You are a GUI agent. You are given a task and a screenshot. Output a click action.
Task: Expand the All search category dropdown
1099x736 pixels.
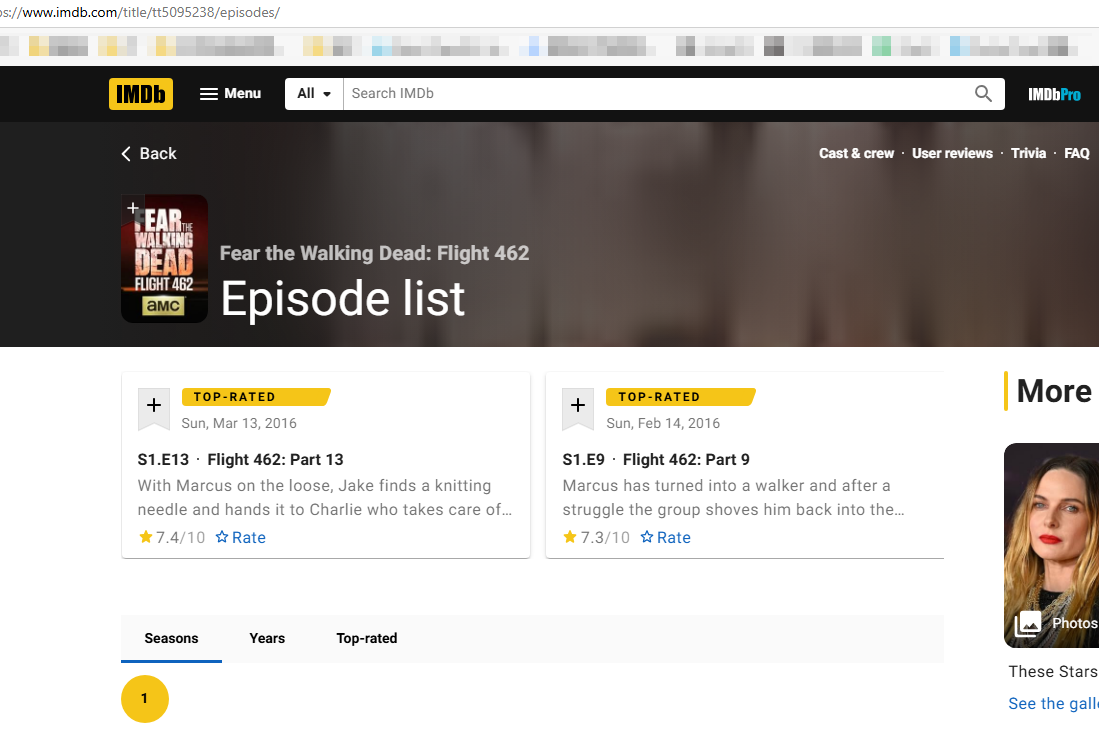(x=314, y=94)
